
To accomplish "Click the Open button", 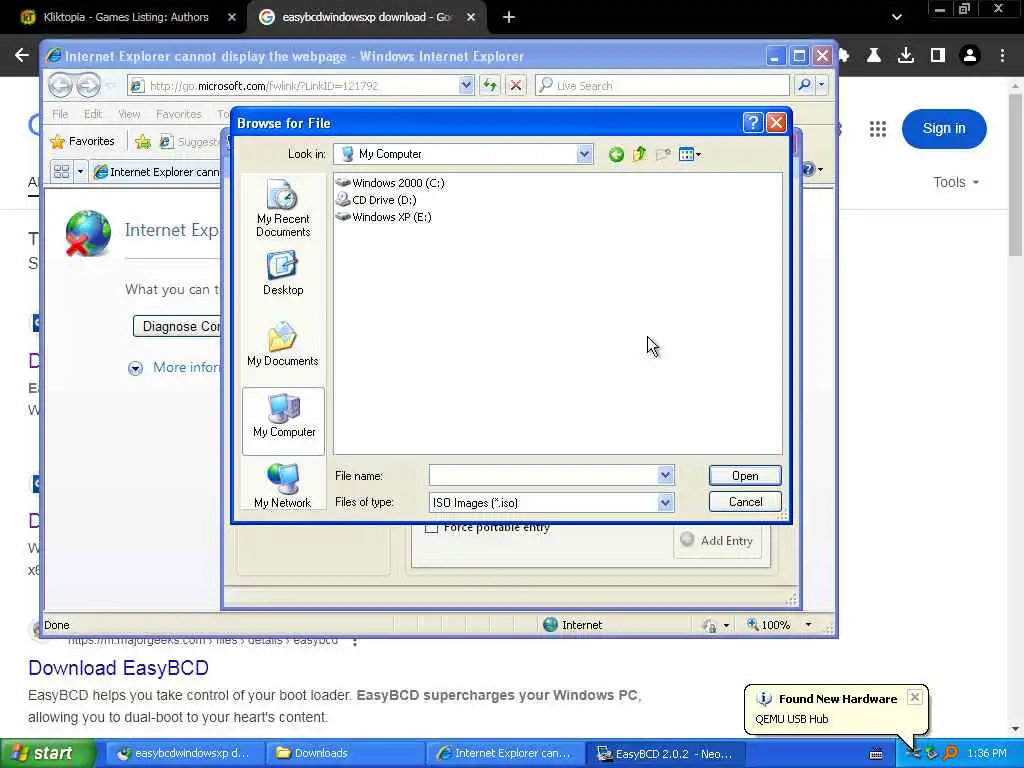I will [x=745, y=475].
